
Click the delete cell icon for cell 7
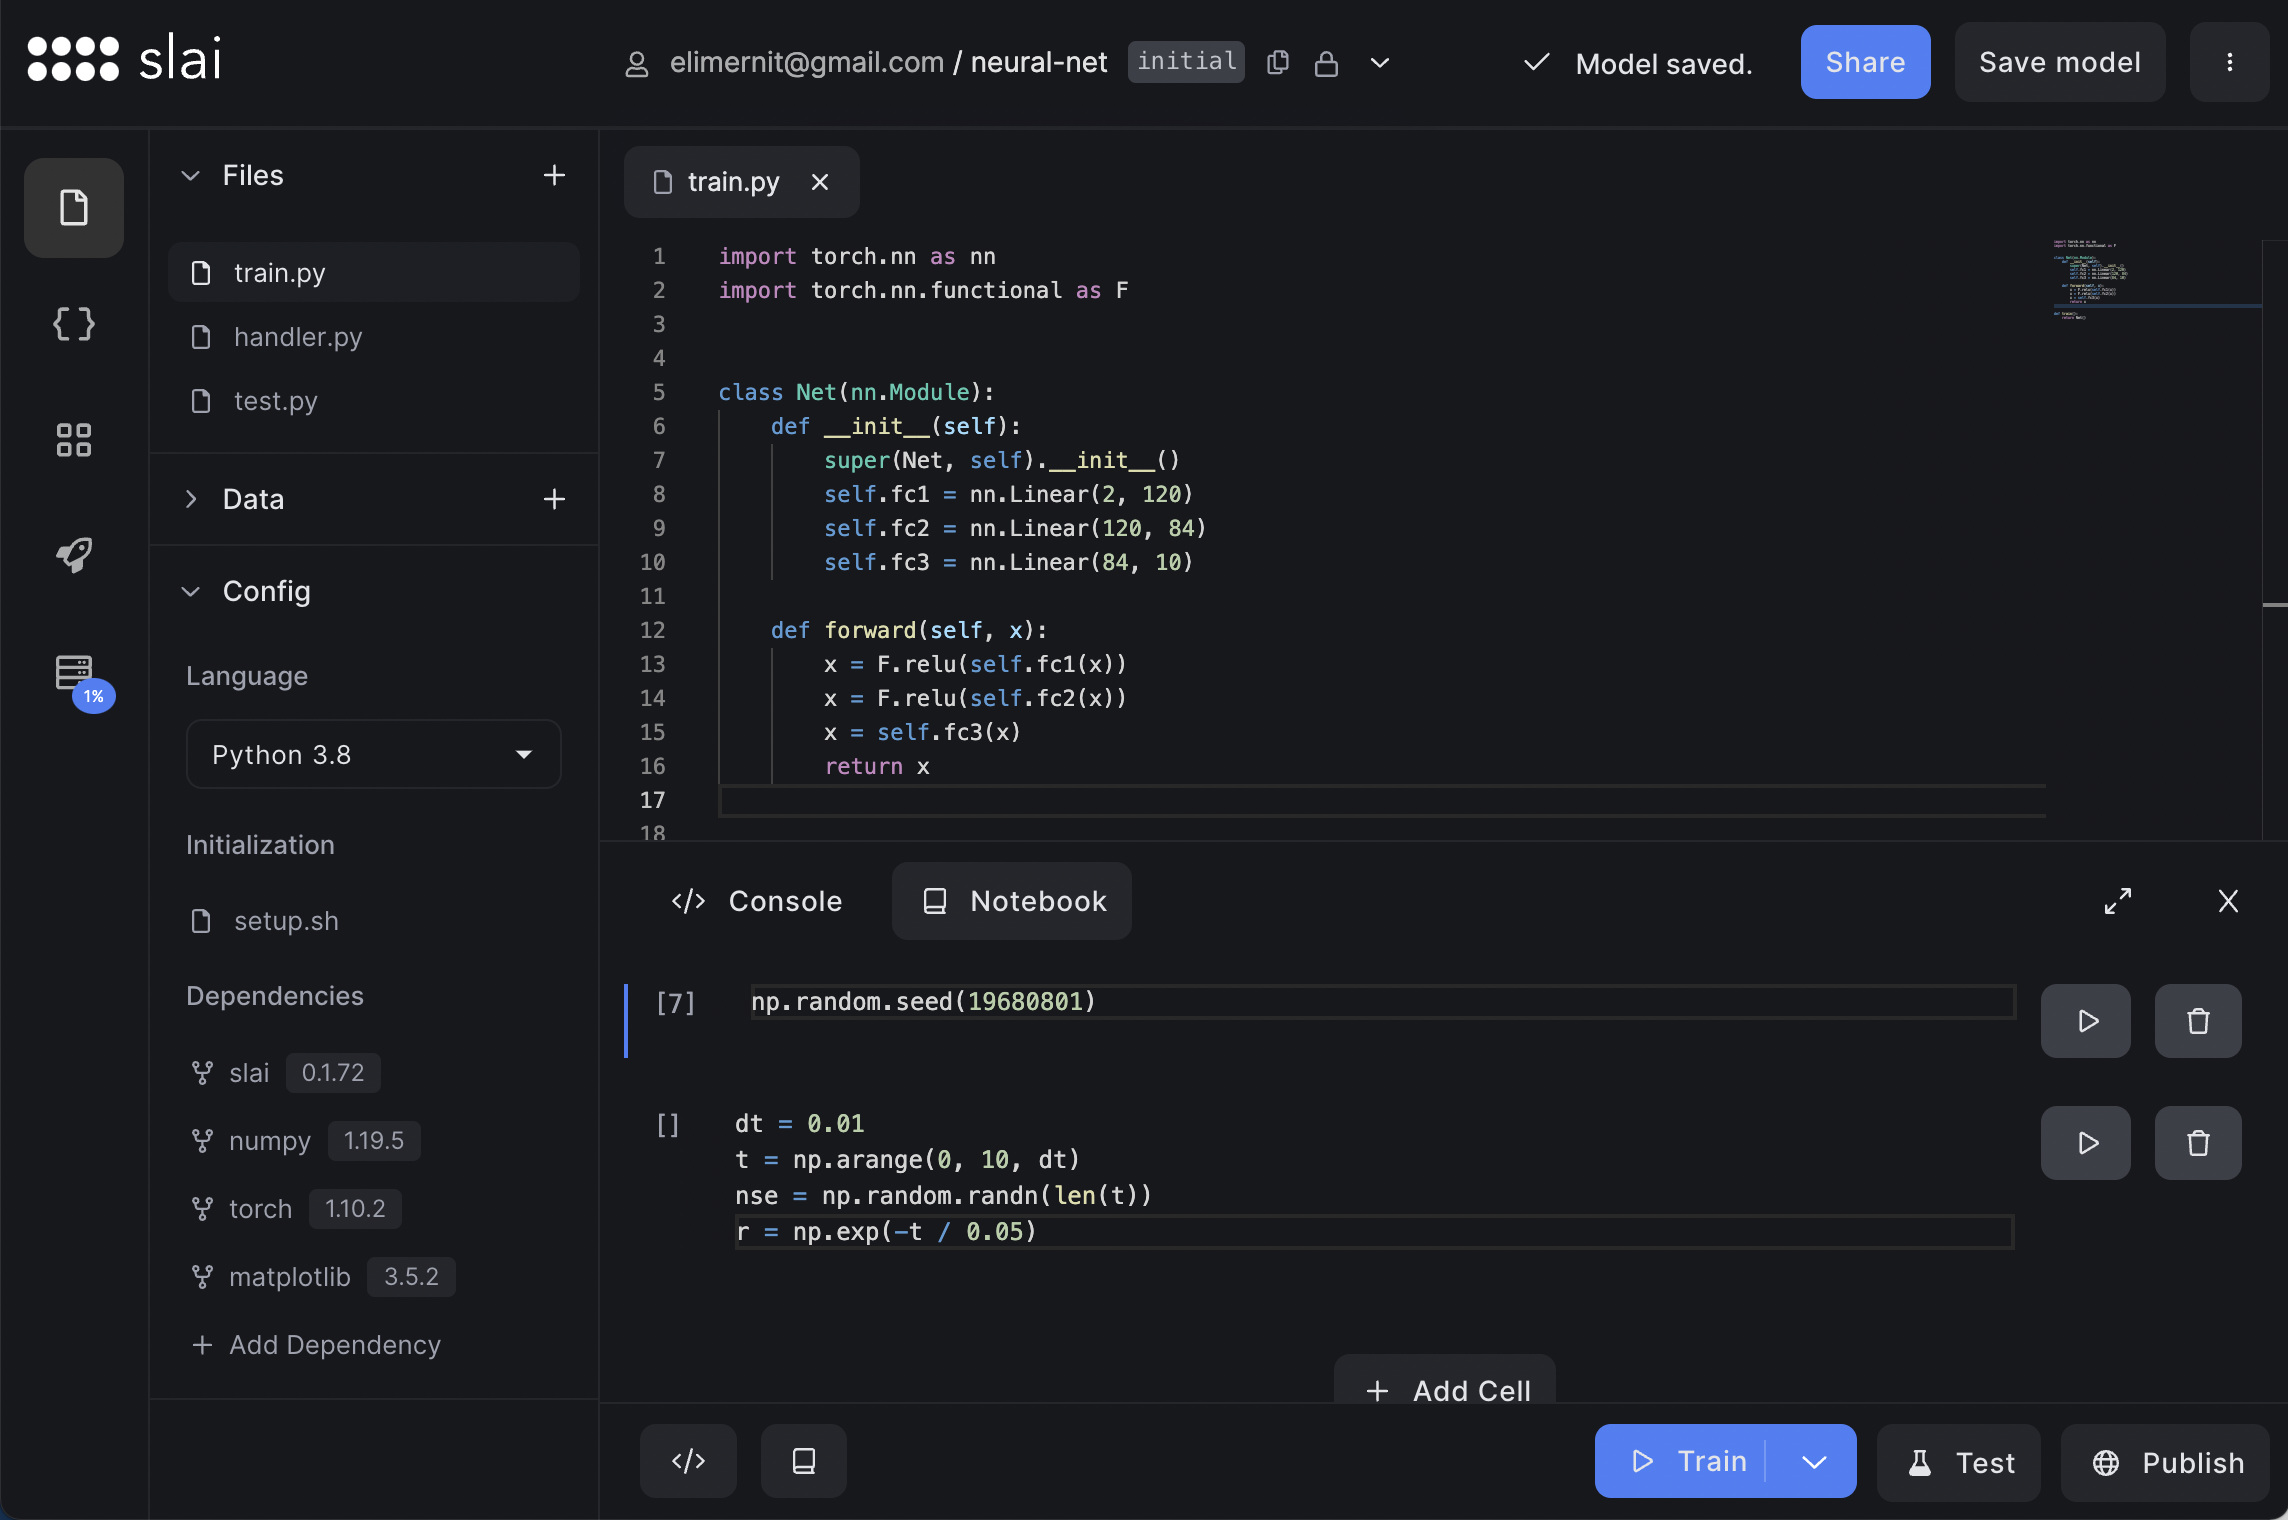(2196, 1020)
